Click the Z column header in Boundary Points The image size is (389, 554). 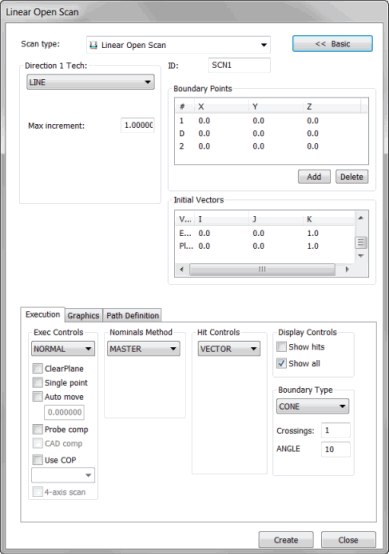(331, 107)
